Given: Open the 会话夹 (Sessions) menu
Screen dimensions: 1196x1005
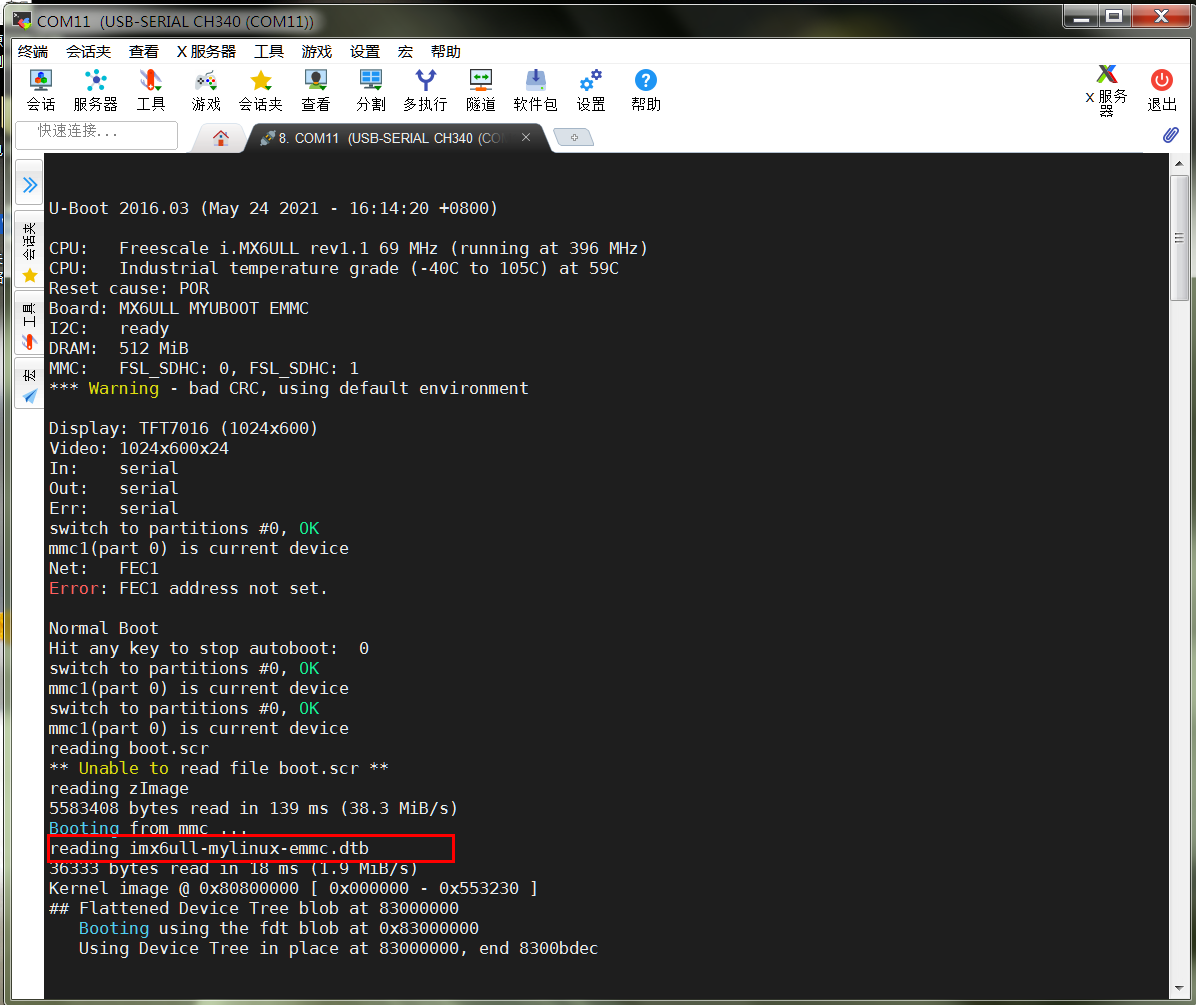Looking at the screenshot, I should [x=88, y=51].
